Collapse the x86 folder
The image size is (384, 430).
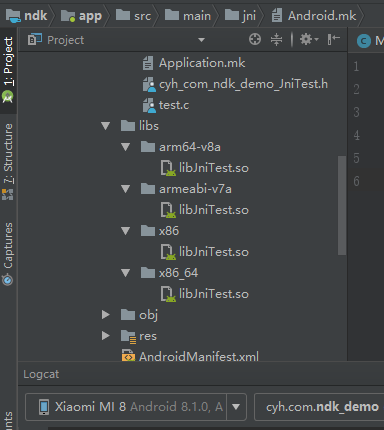tap(126, 231)
